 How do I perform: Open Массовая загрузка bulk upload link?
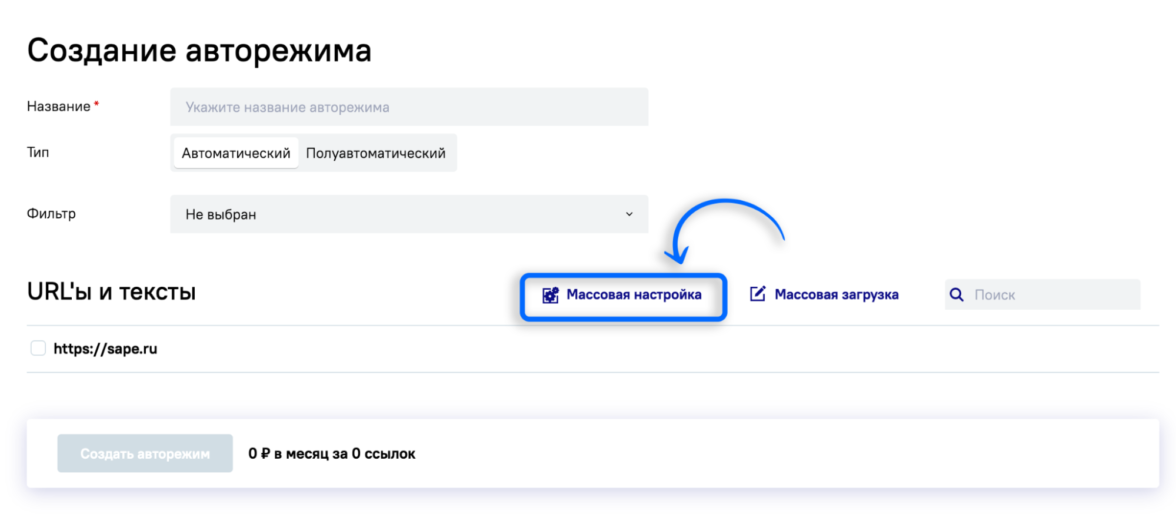pos(836,294)
